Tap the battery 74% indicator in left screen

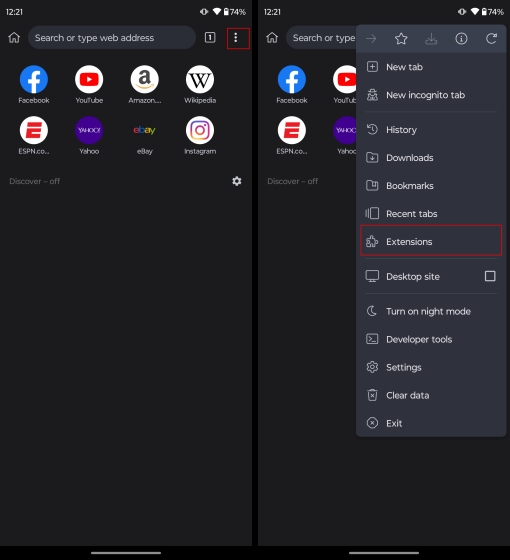[x=235, y=12]
